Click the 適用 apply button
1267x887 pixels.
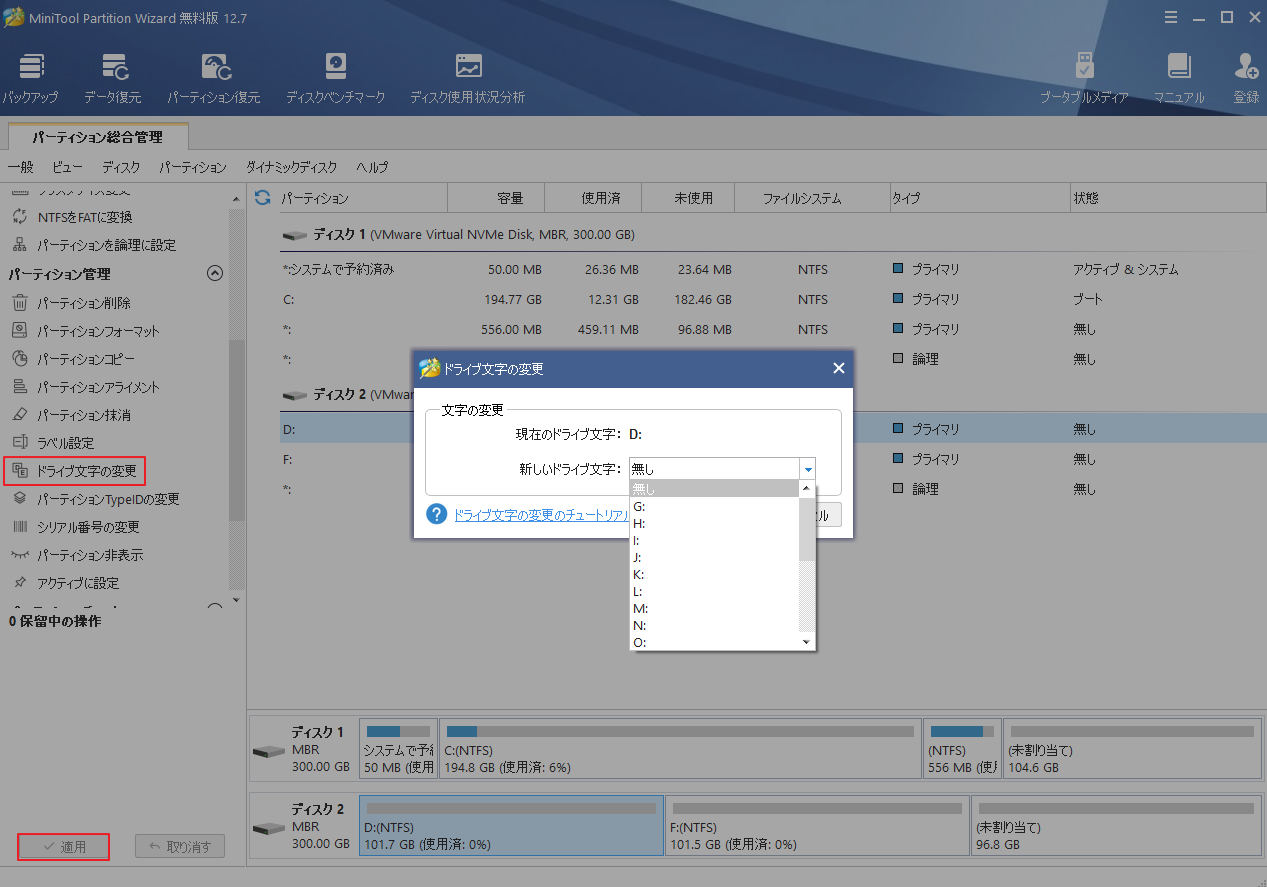pos(63,846)
